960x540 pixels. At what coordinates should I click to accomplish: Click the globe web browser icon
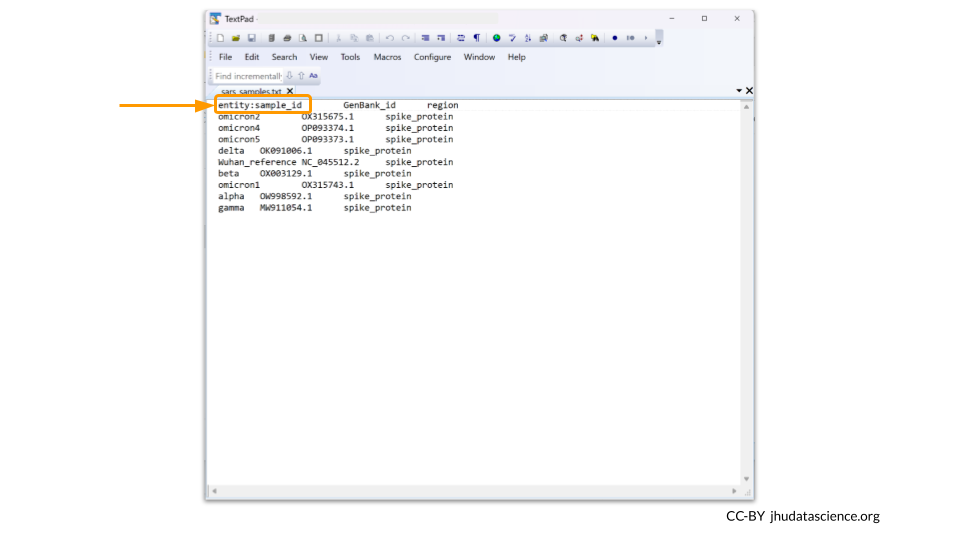(x=497, y=38)
